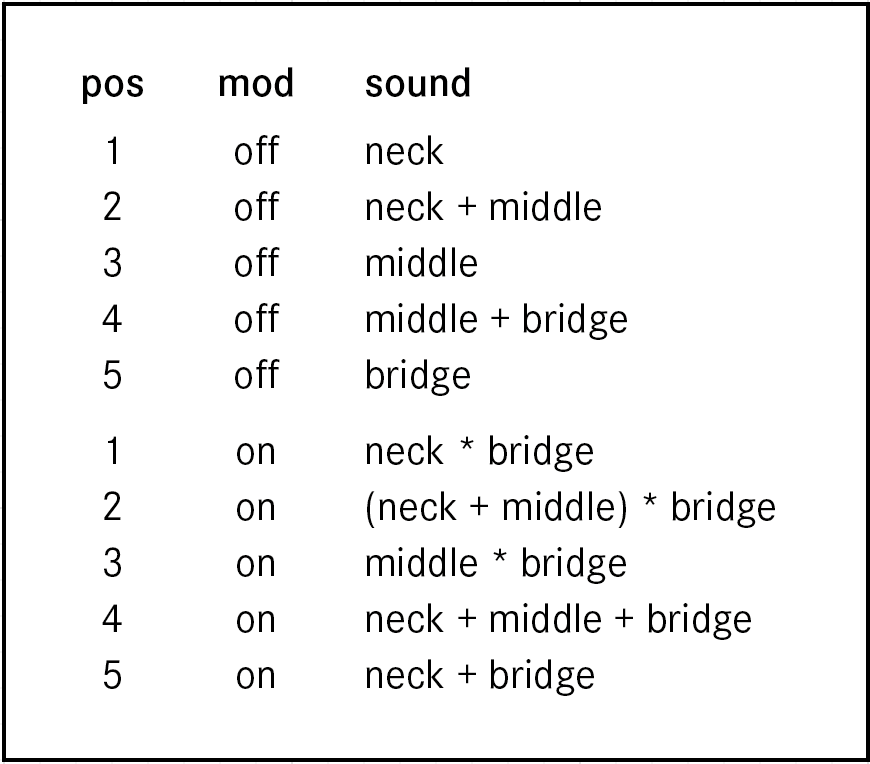The image size is (870, 764).
Task: Click the 'middle * bridge' sound entry
Action: [x=496, y=564]
